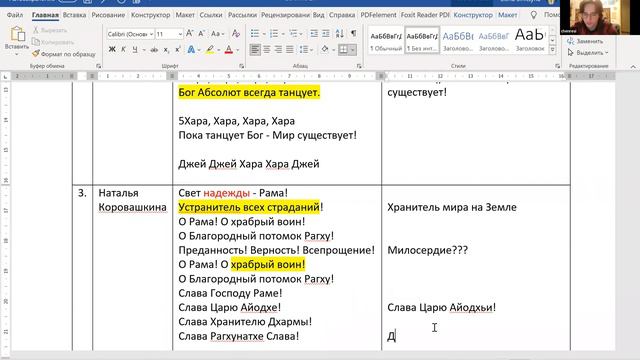Toggle paragraph marks display (¶)
Screen dimensions: 640x360
(353, 33)
